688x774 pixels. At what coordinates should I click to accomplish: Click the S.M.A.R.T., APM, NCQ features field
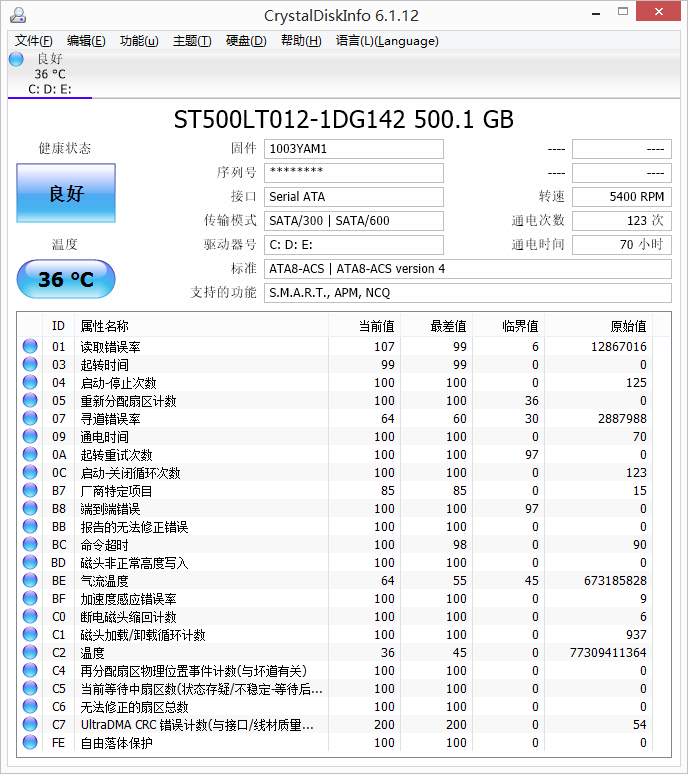[468, 293]
